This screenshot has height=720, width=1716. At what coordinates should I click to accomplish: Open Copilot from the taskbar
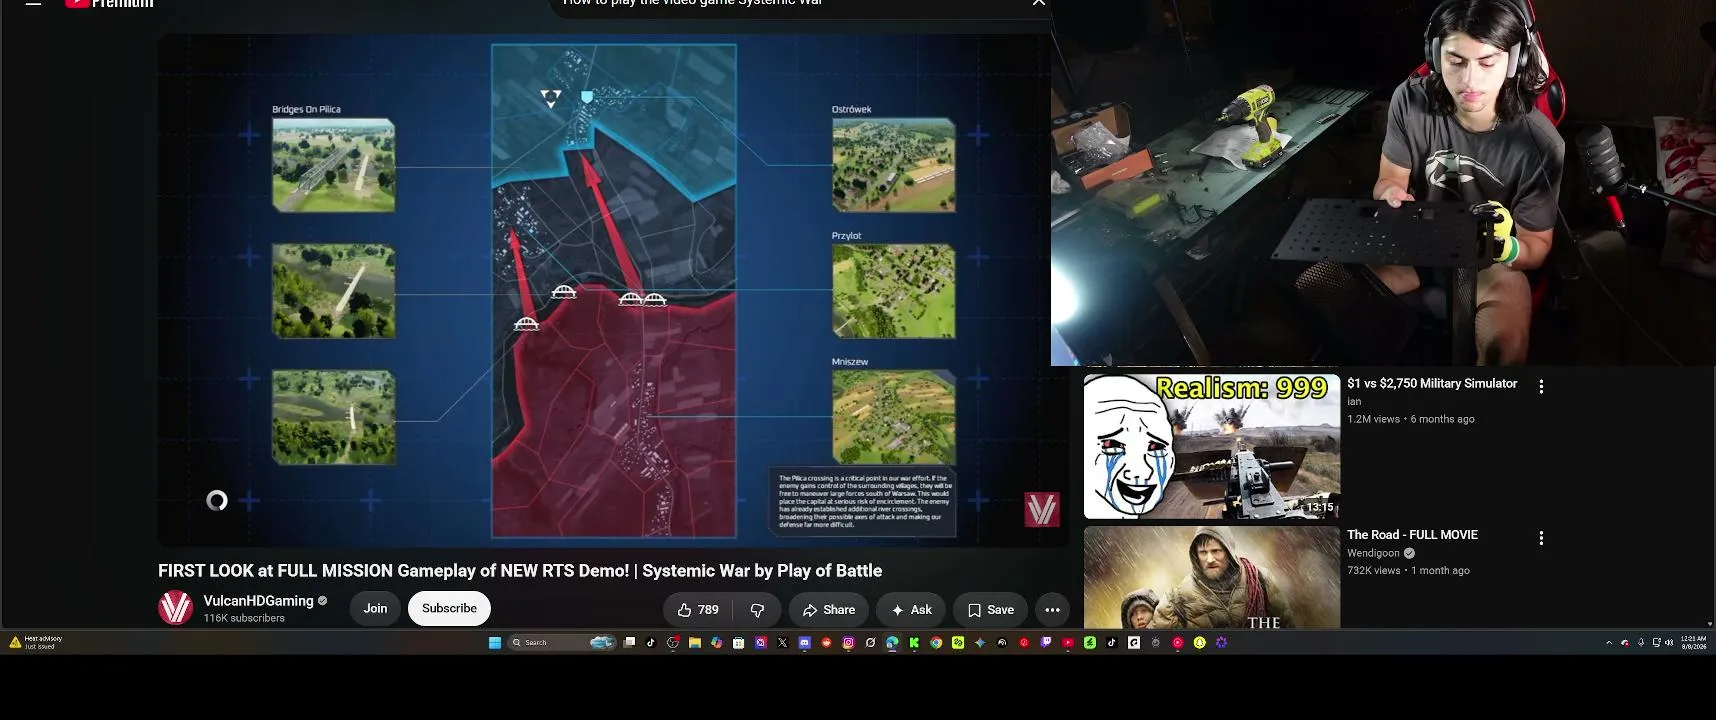[x=716, y=643]
